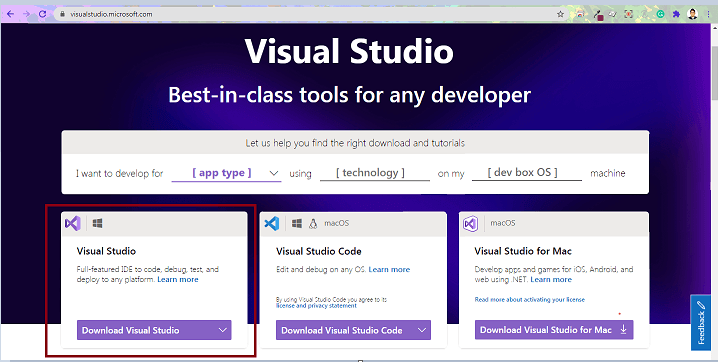Click the large 'Visual Studio' page title

(x=349, y=51)
